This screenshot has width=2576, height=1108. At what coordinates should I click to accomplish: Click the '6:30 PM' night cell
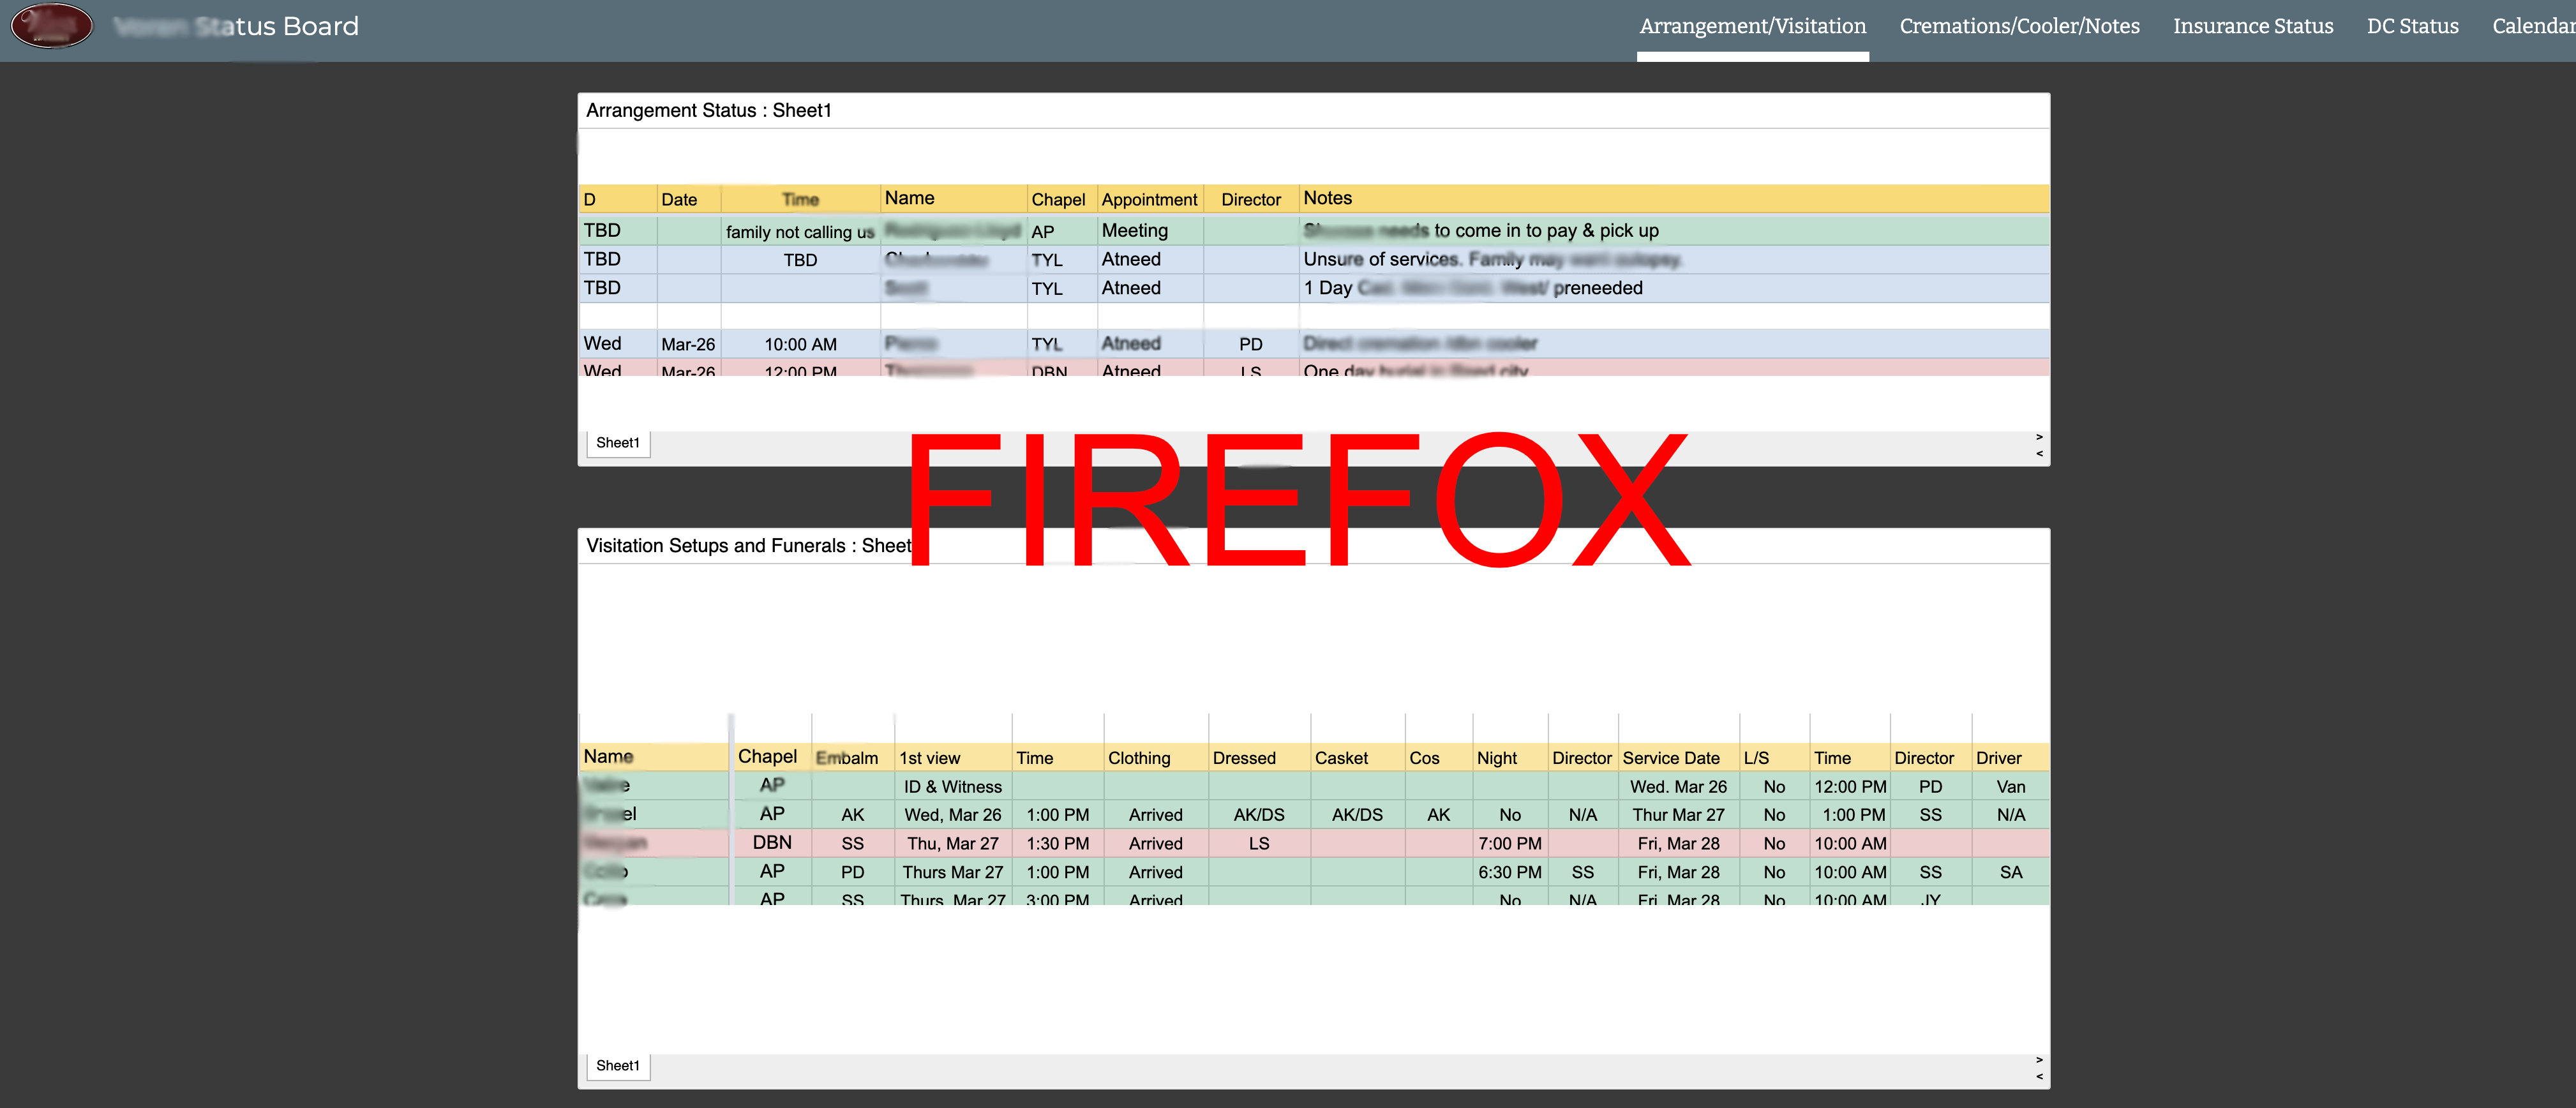click(1509, 872)
